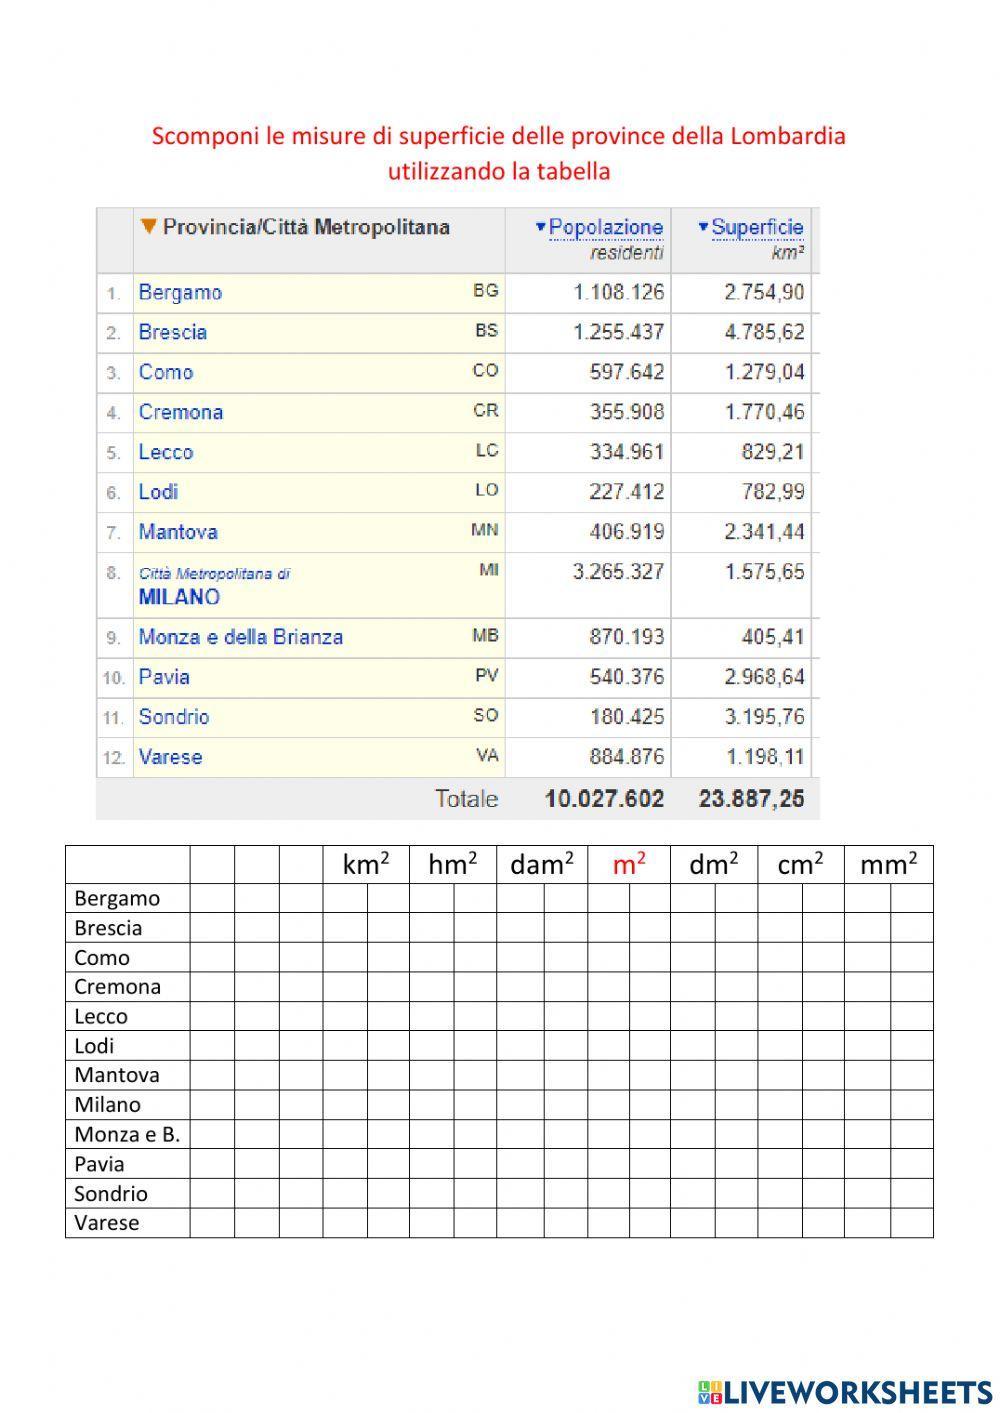Click the dm² column header in worksheet grid
The image size is (1000, 1413).
pyautogui.click(x=714, y=865)
